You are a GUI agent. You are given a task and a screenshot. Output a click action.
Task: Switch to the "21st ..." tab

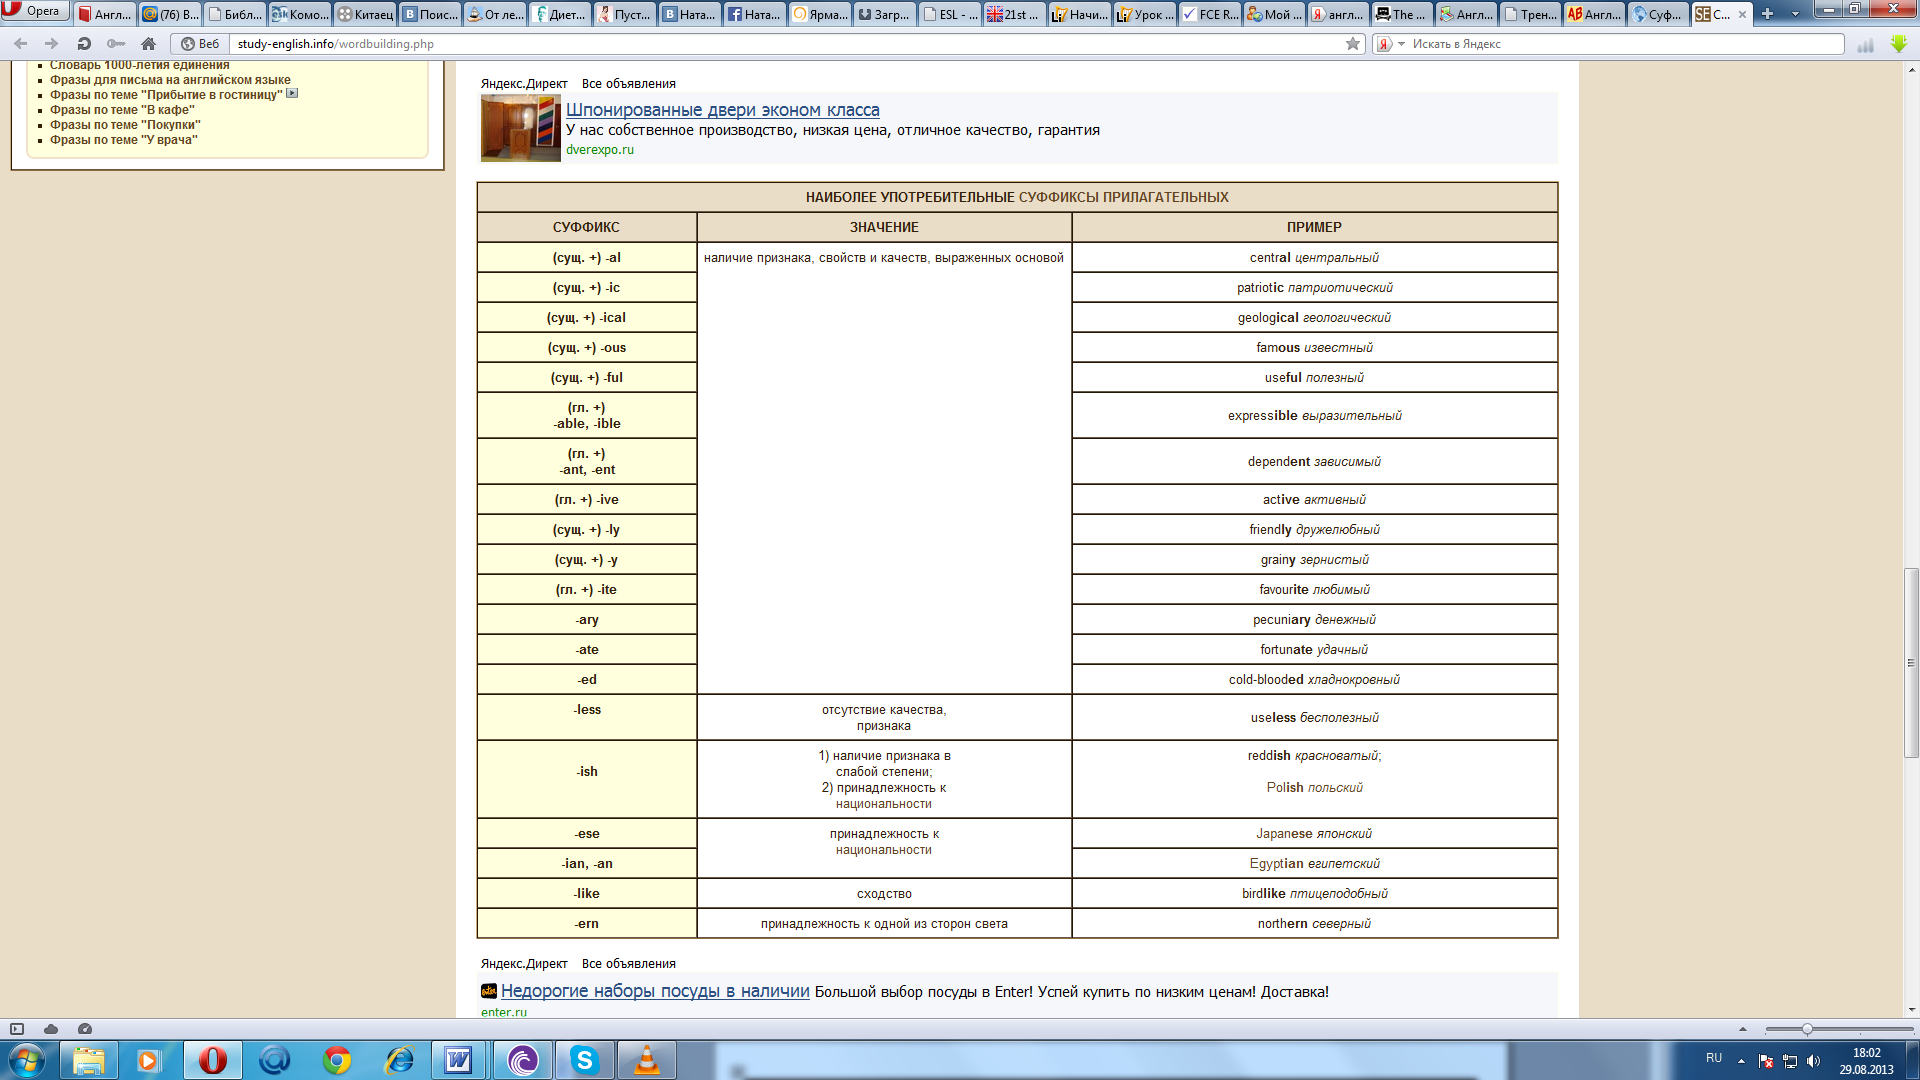1014,14
